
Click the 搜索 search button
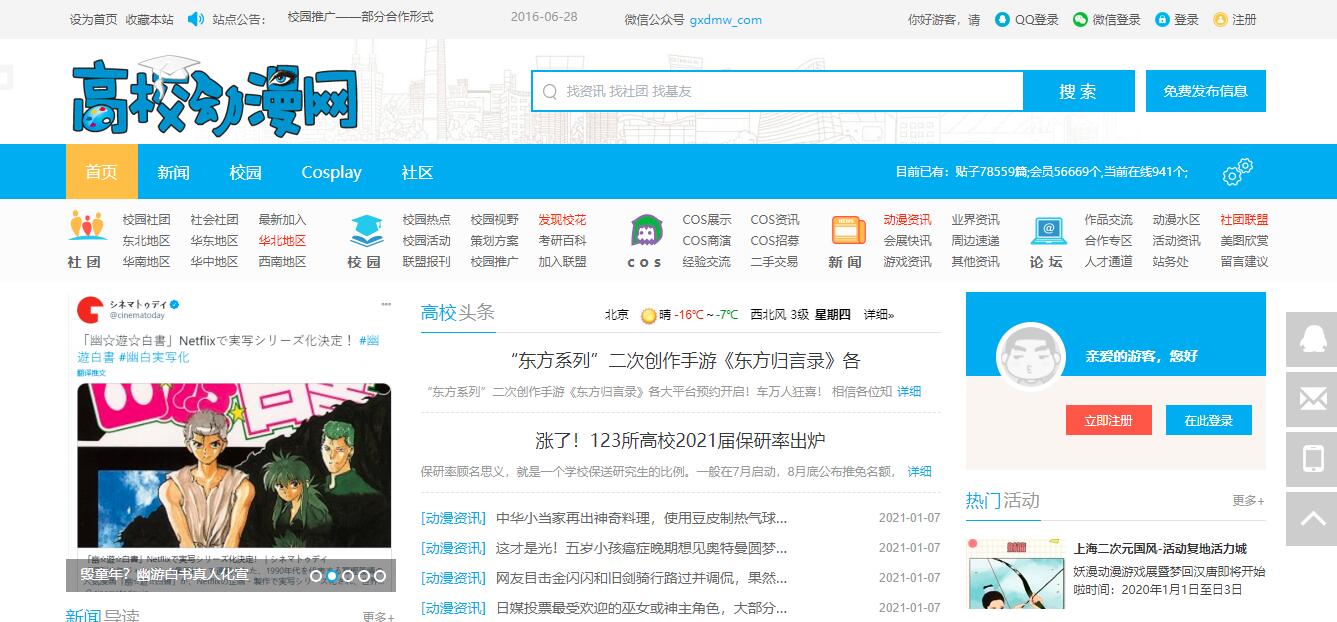(1079, 91)
